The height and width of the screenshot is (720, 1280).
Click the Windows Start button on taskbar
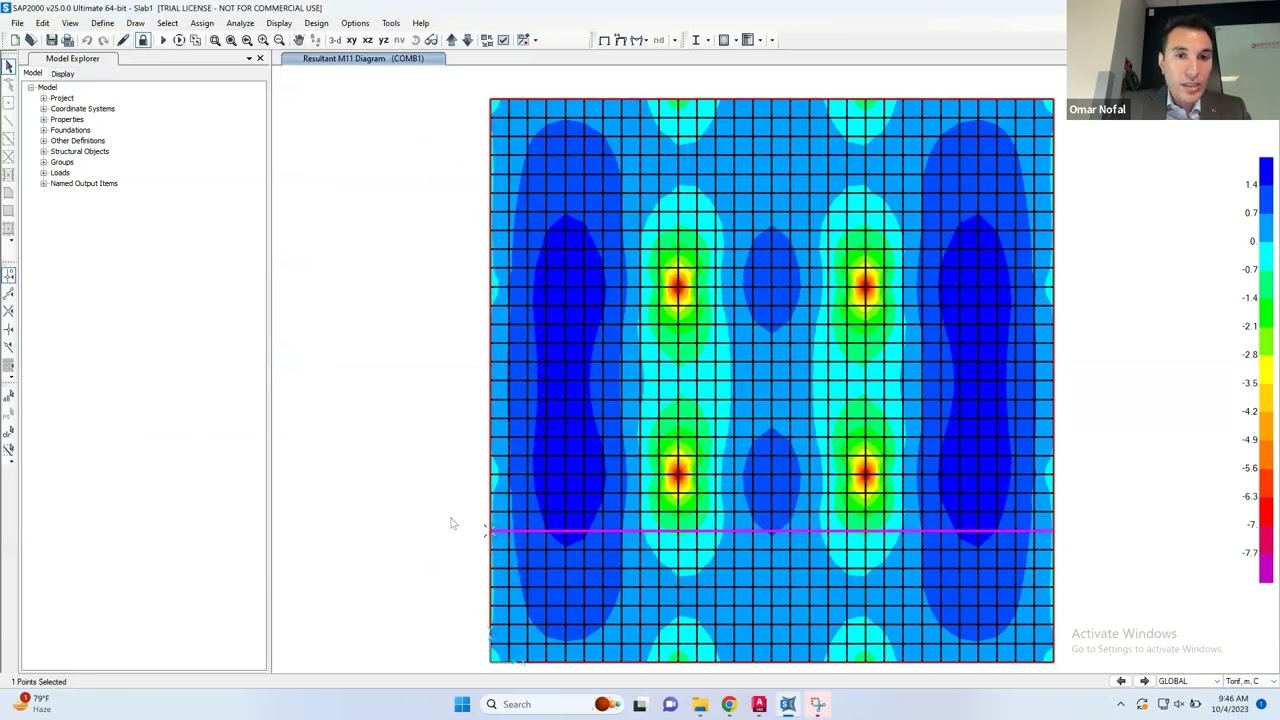[462, 704]
